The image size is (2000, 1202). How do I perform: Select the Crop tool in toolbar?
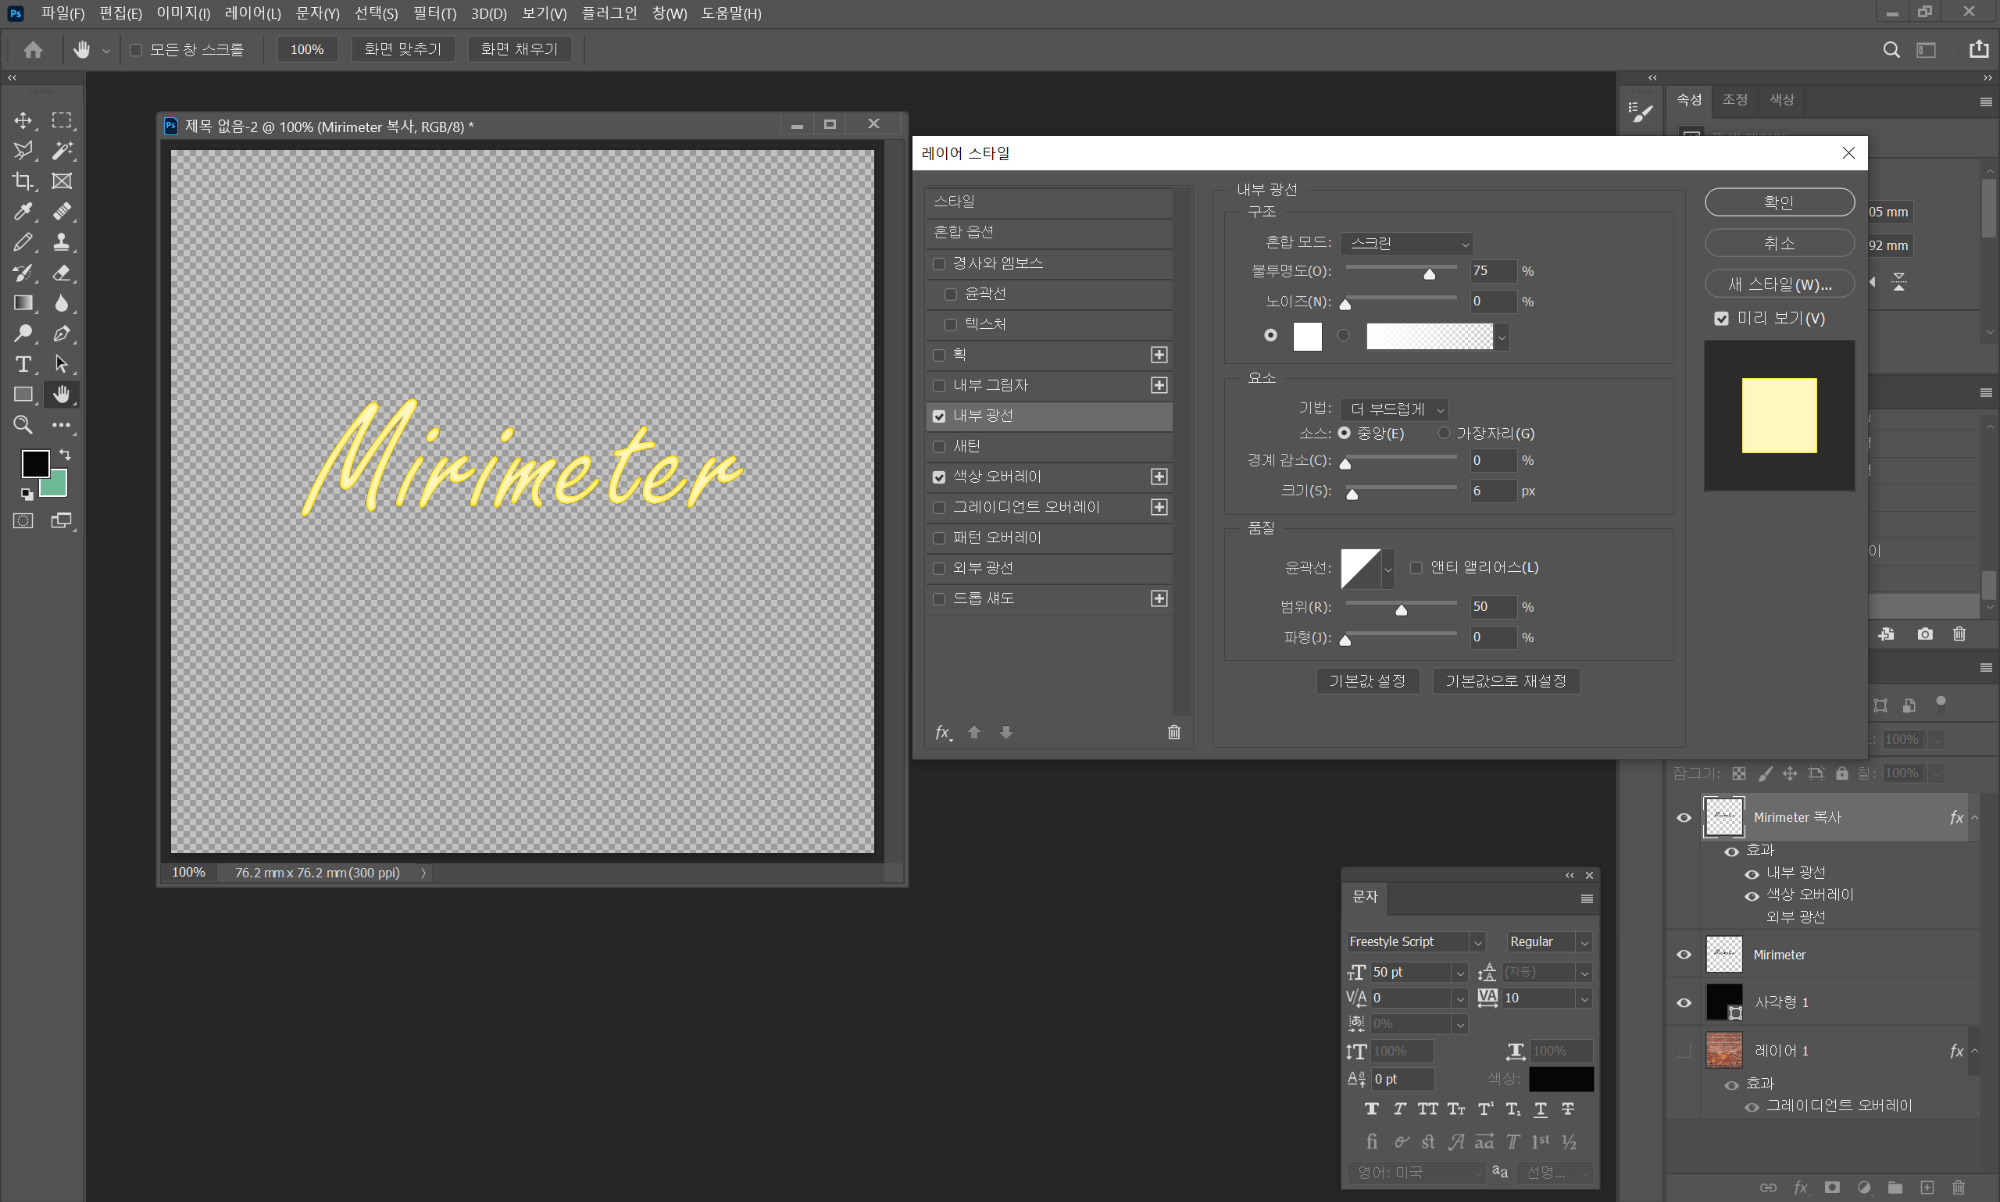(x=22, y=181)
